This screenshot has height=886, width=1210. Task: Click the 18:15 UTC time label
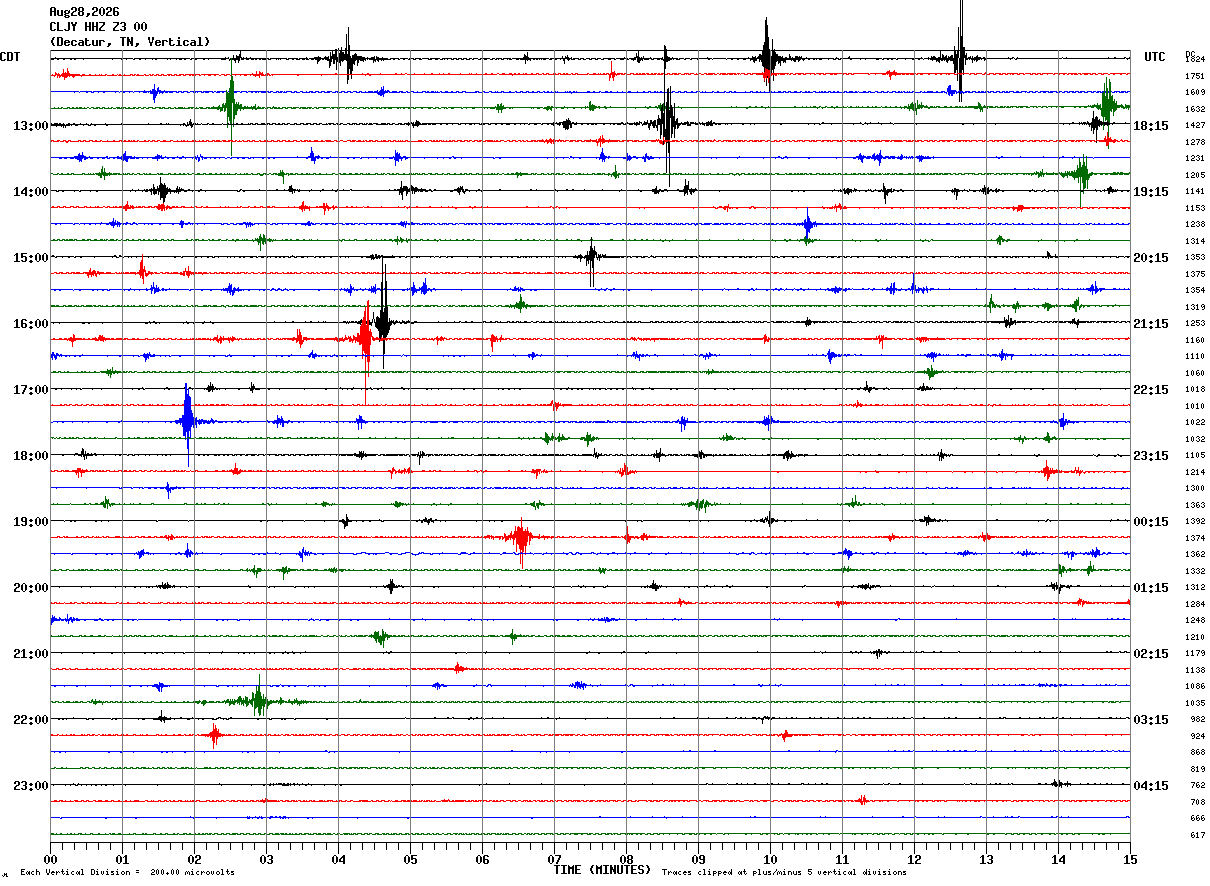(1151, 126)
